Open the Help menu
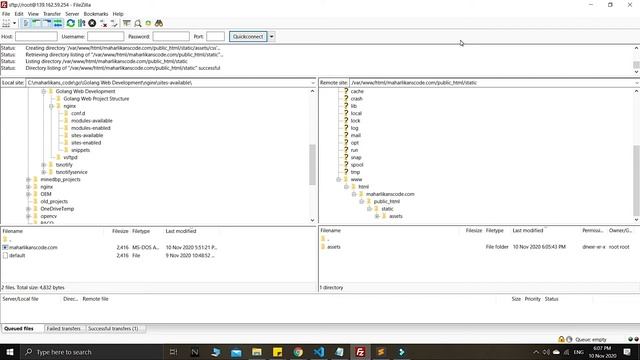This screenshot has height=360, width=640. [x=118, y=13]
